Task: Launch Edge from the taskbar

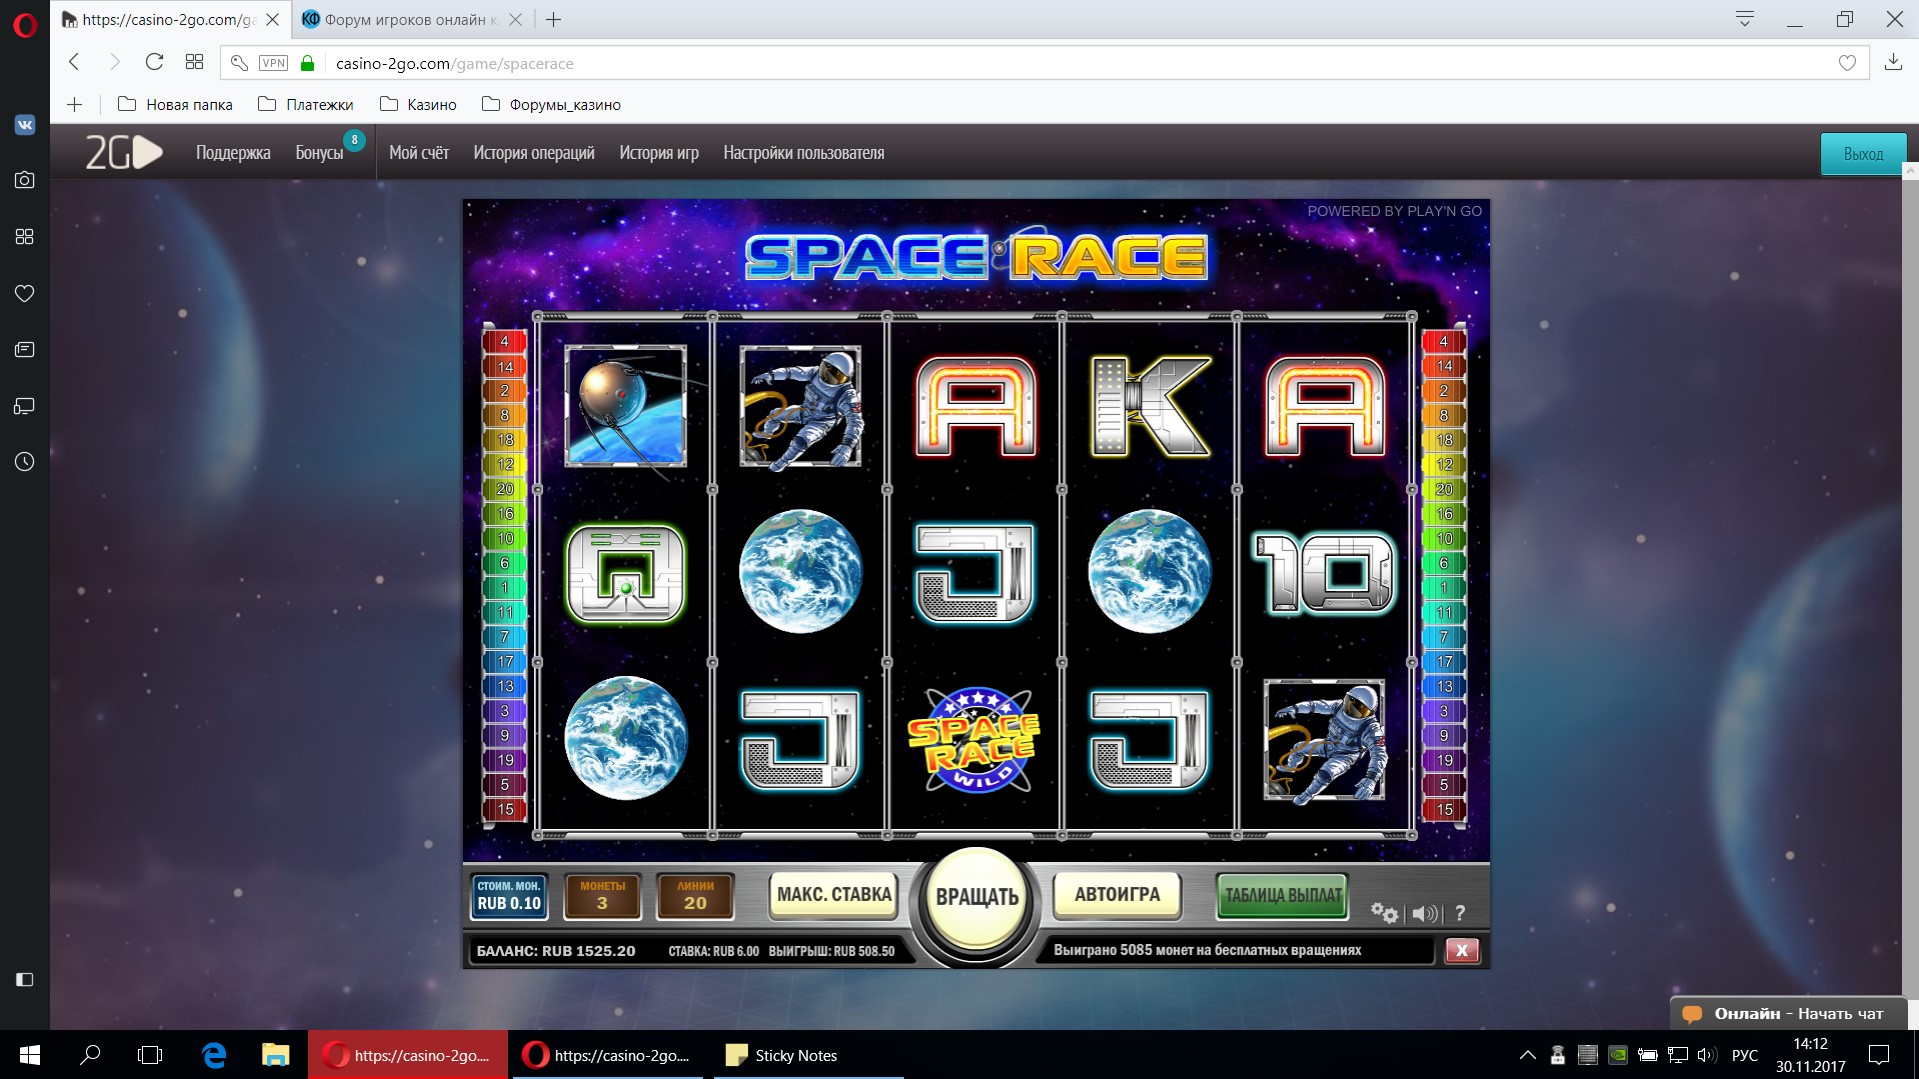Action: coord(214,1055)
